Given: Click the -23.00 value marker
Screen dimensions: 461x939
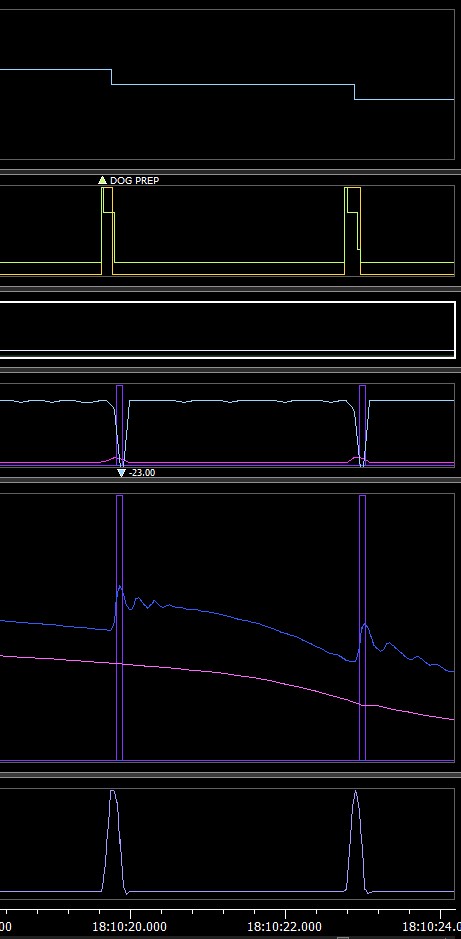Looking at the screenshot, I should tap(142, 472).
